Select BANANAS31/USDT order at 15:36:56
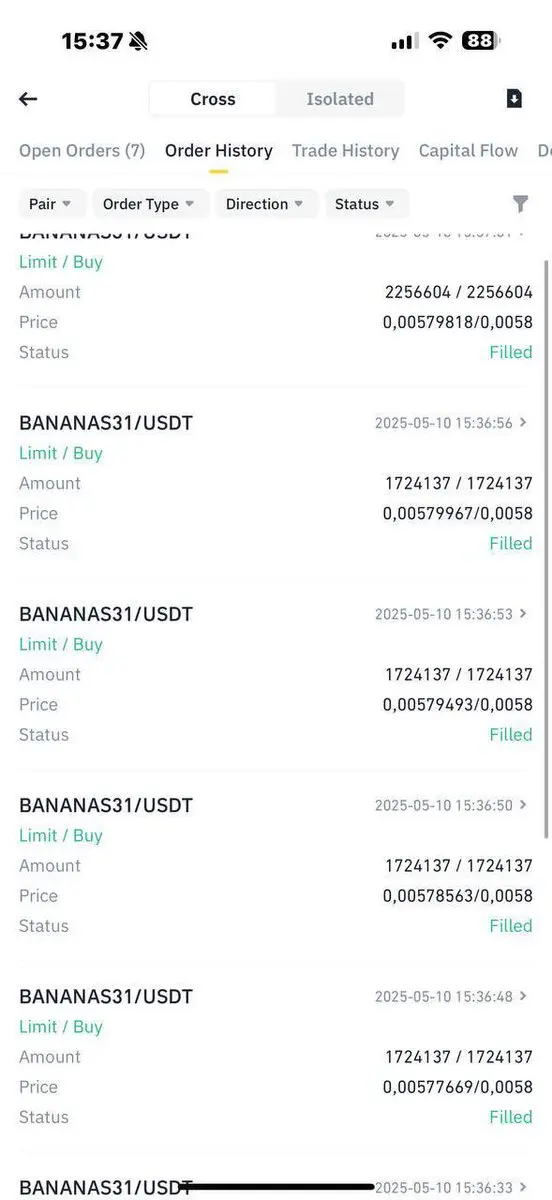This screenshot has width=552, height=1200. pos(276,483)
